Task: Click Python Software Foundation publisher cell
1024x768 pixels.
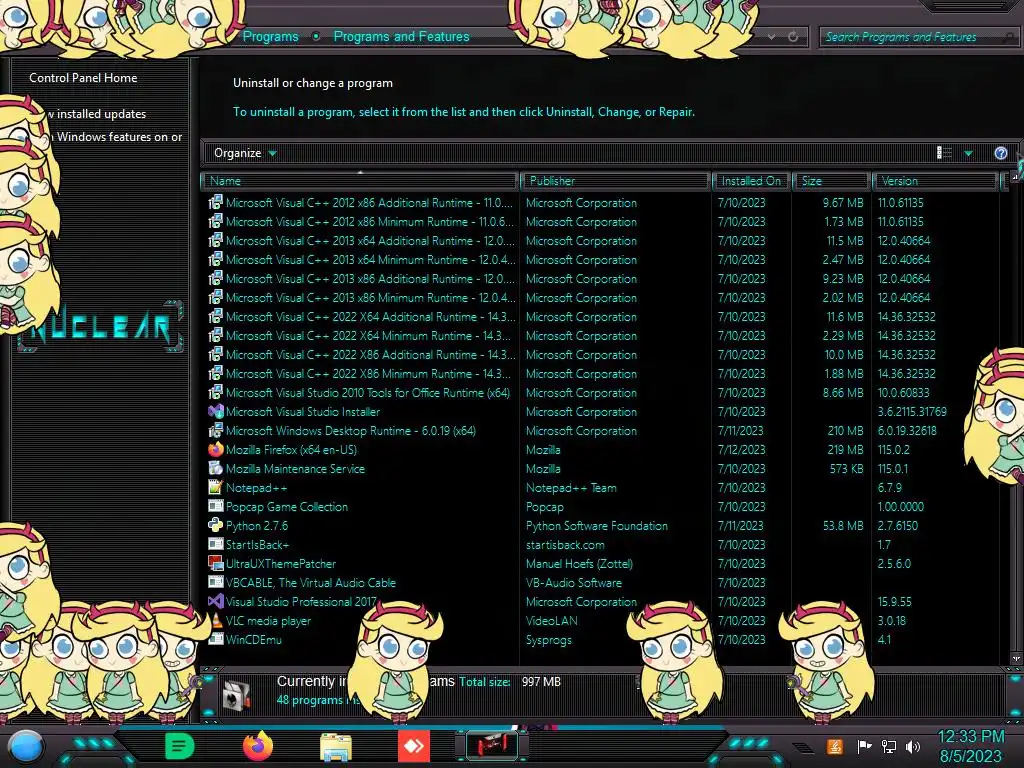Action: (597, 525)
